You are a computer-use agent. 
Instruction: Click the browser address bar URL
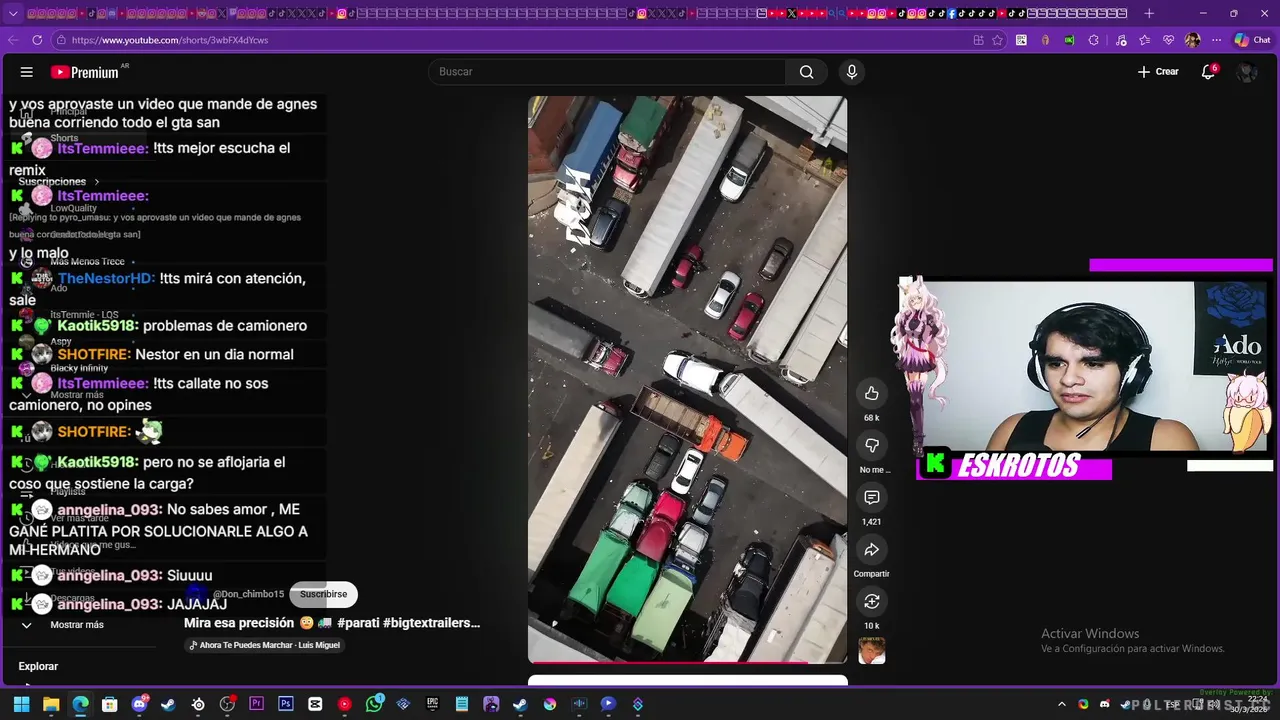click(170, 40)
